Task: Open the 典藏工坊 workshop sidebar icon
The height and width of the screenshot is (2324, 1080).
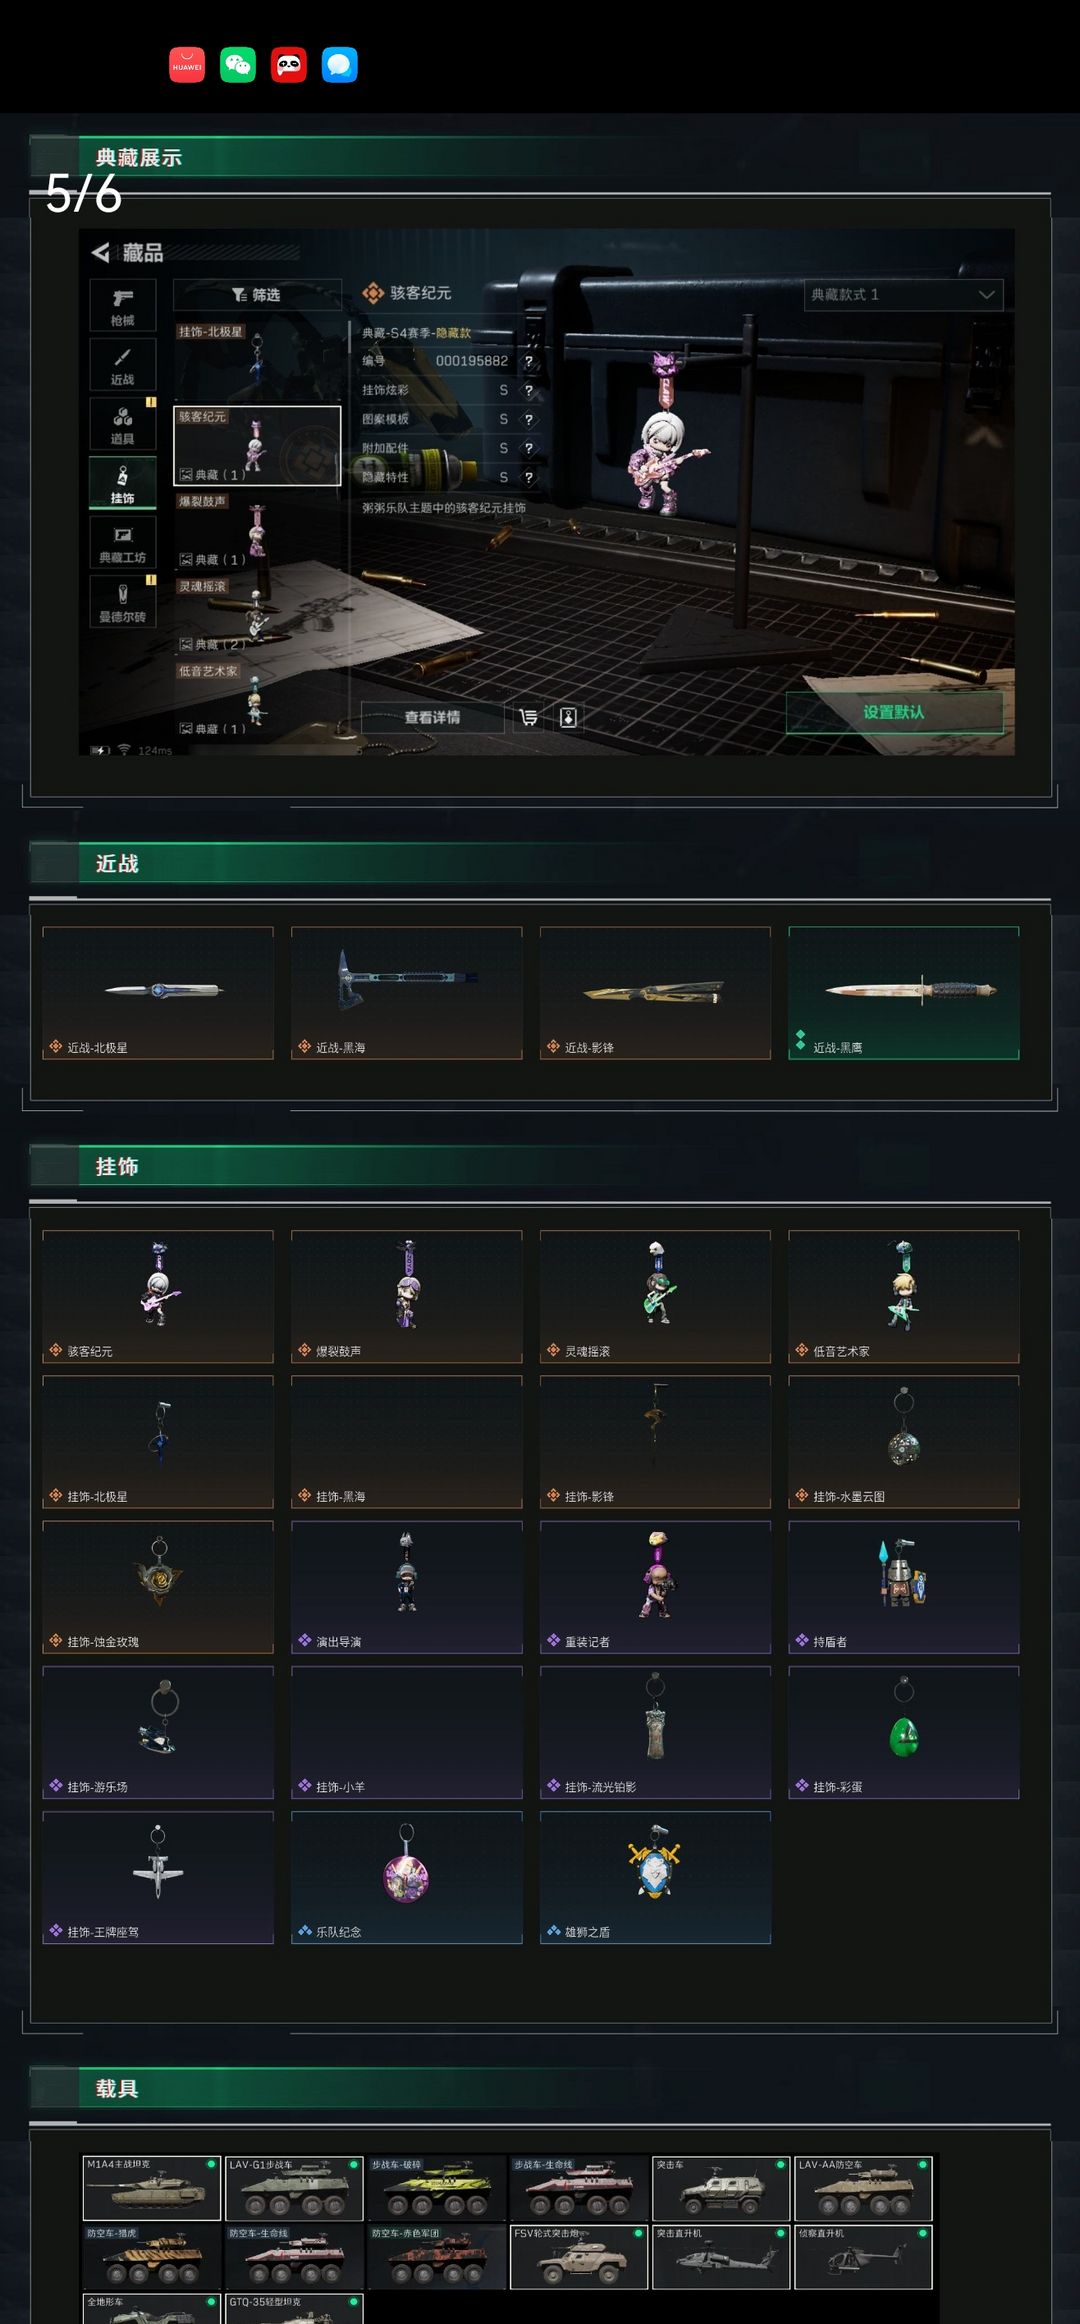Action: click(x=123, y=542)
